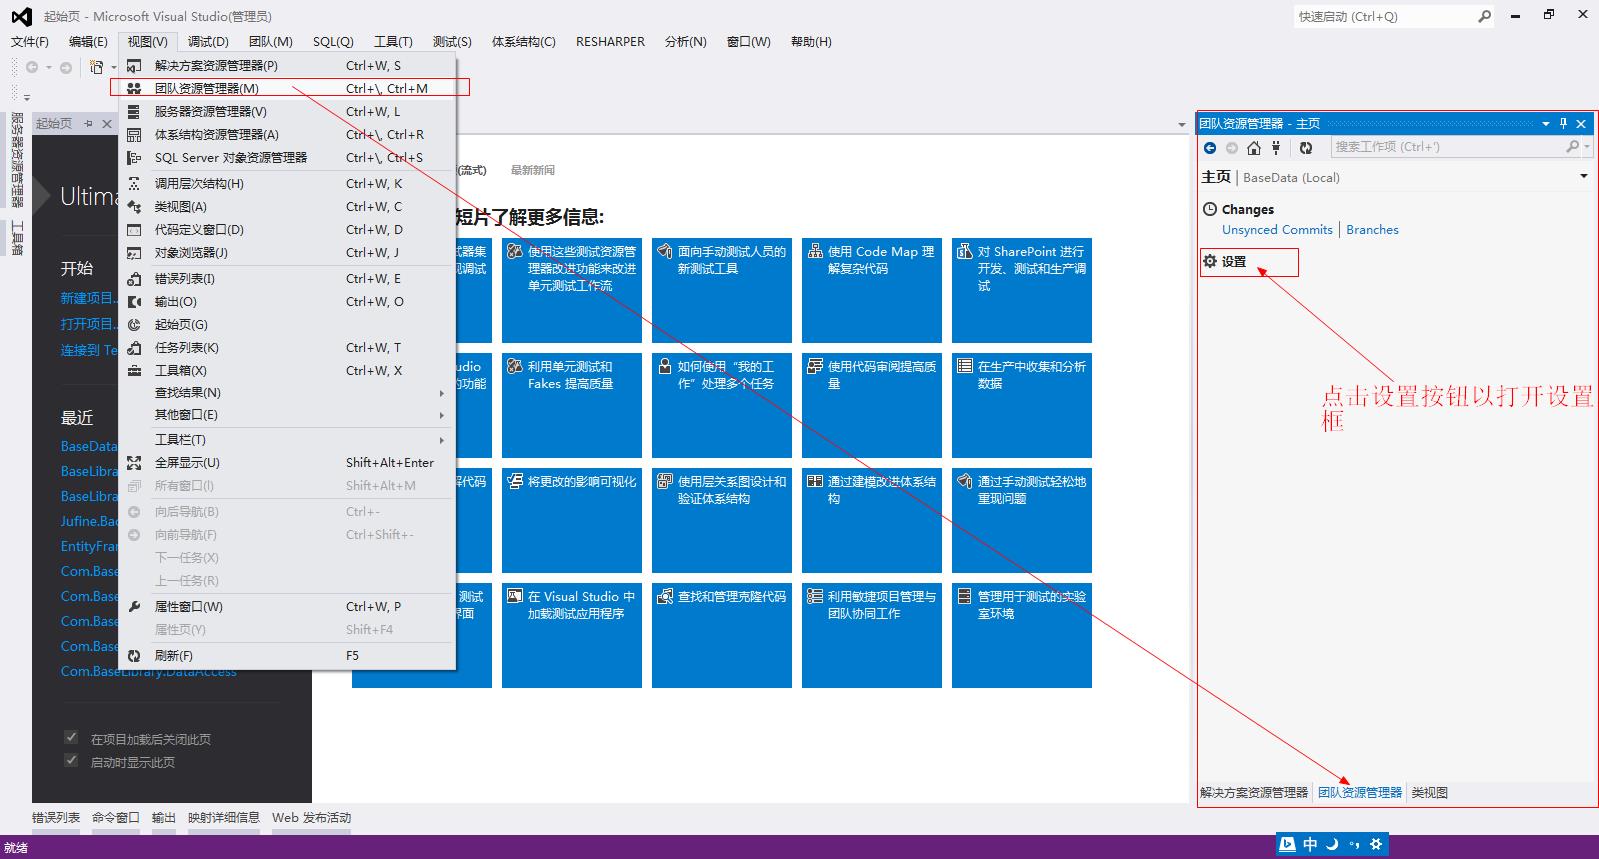The height and width of the screenshot is (859, 1599).
Task: Click the 属性窗口(W) wrench icon
Action: pyautogui.click(x=134, y=607)
